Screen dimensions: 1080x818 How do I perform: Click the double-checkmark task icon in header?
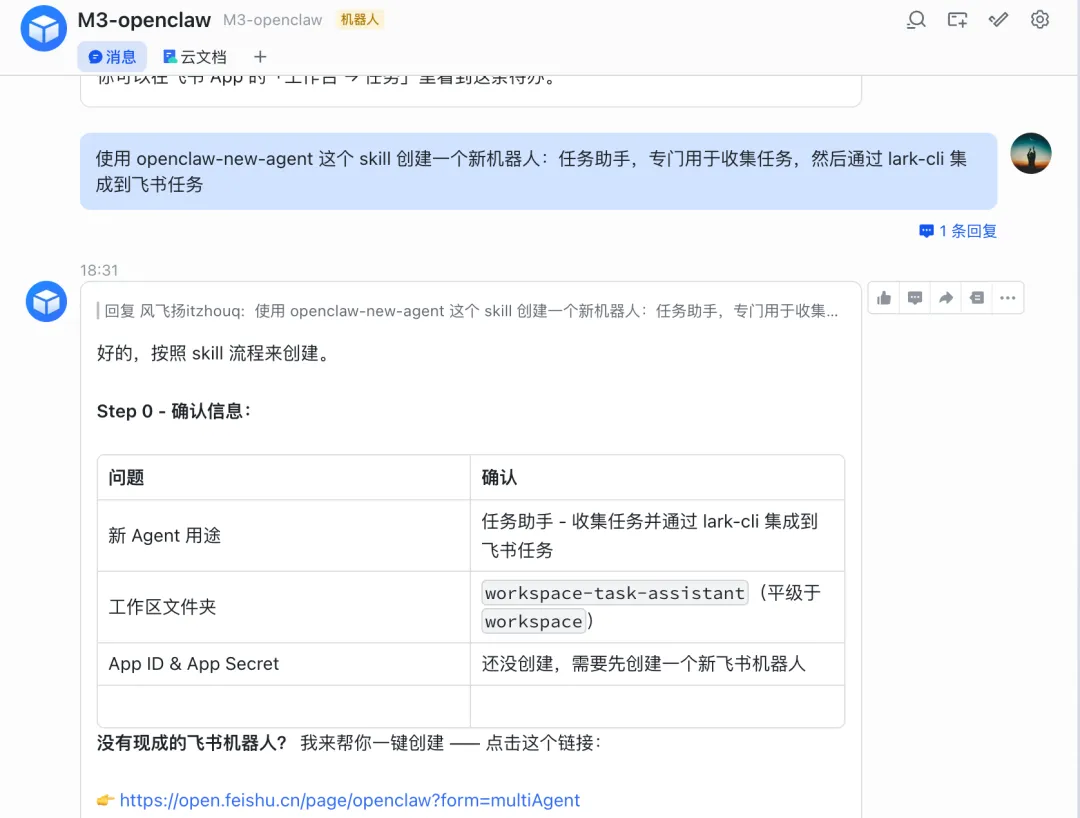click(998, 20)
